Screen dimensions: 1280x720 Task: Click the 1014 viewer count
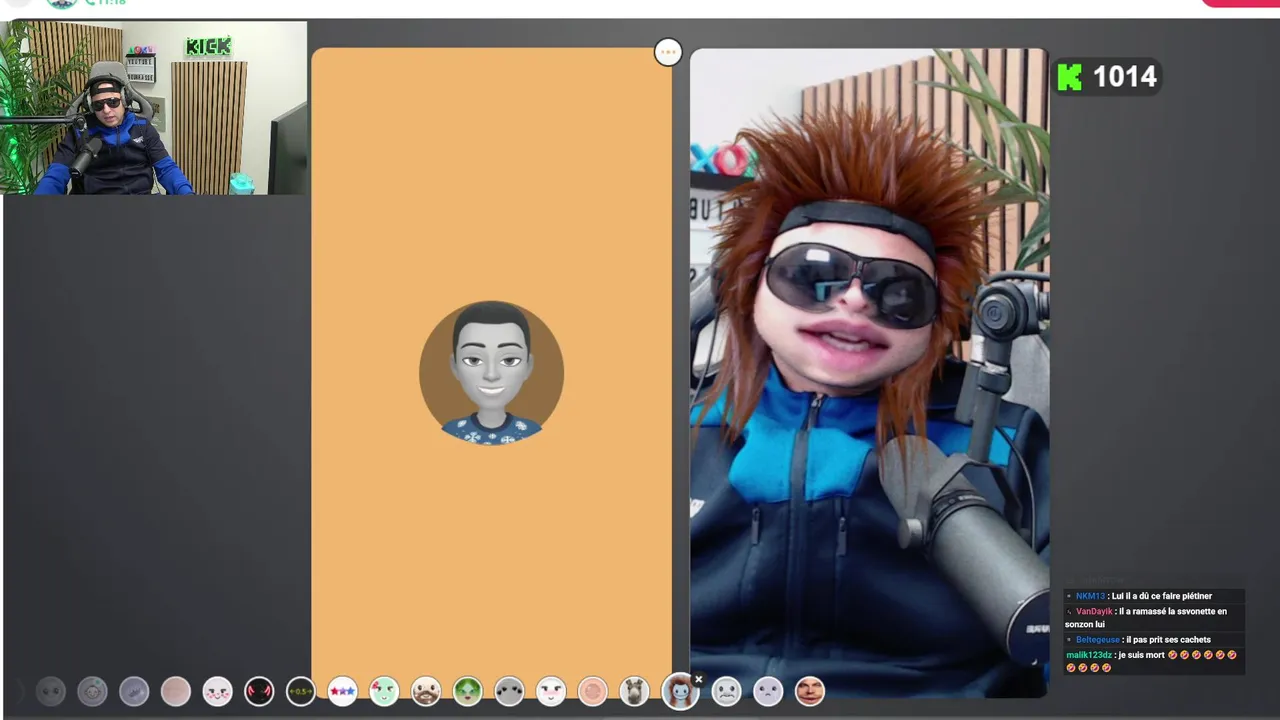pyautogui.click(x=1124, y=77)
